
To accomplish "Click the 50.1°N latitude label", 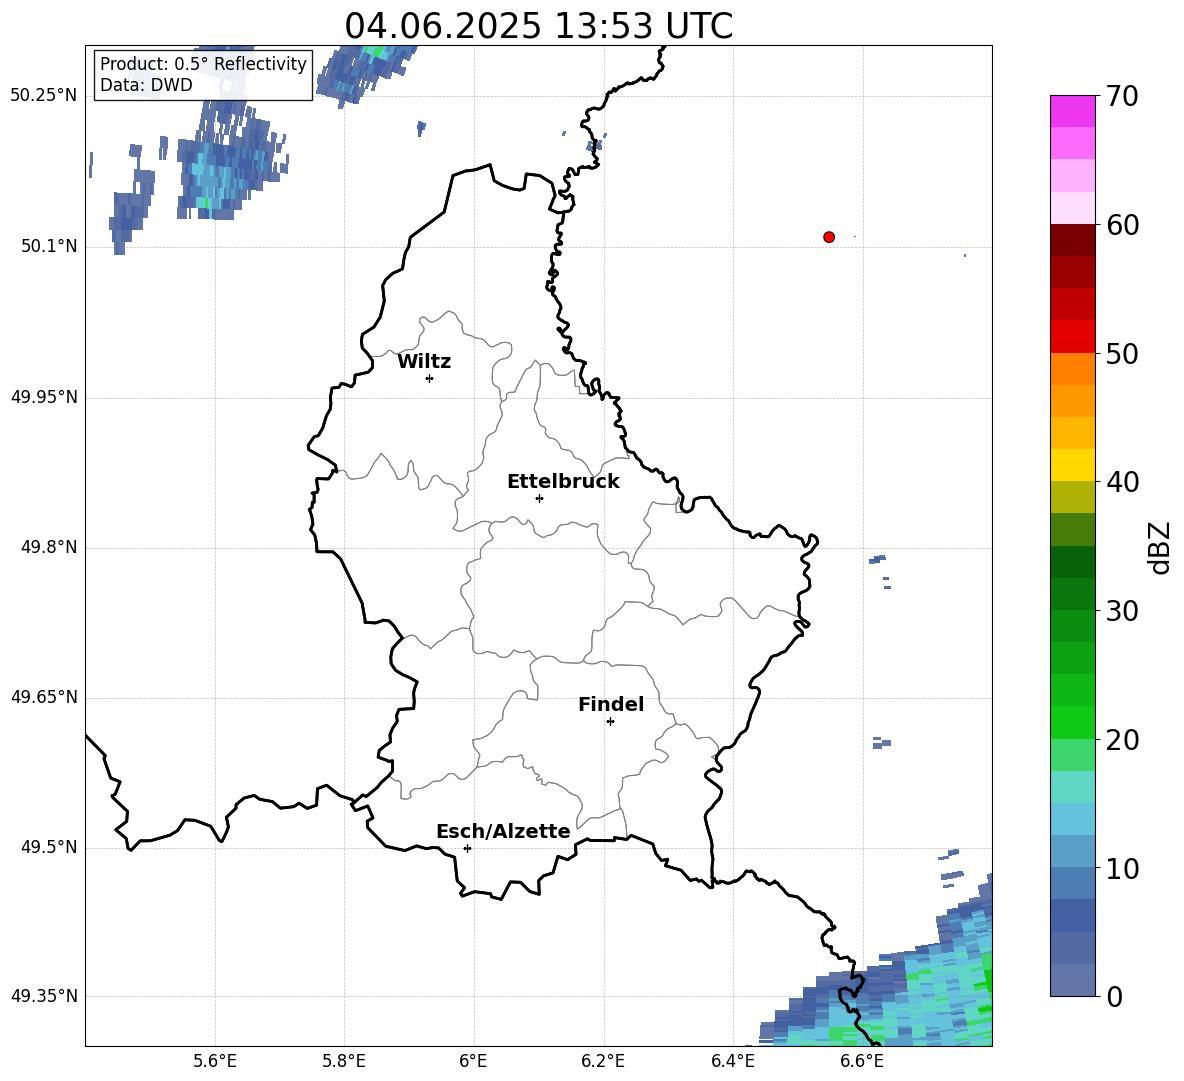I will pos(49,246).
